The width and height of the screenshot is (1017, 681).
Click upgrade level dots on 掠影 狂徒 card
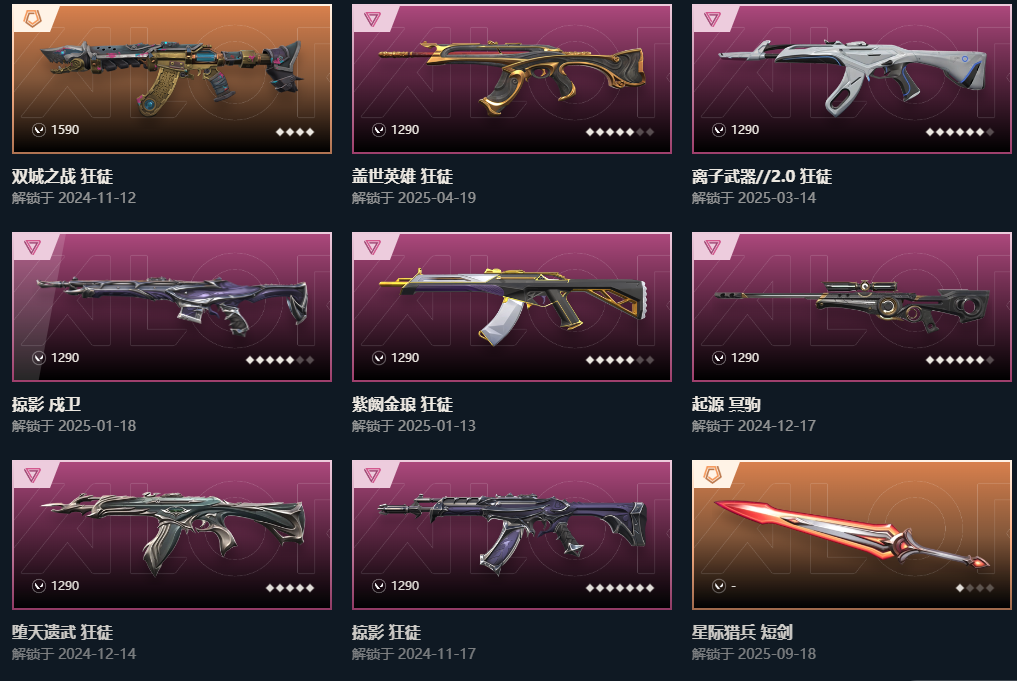[x=619, y=588]
